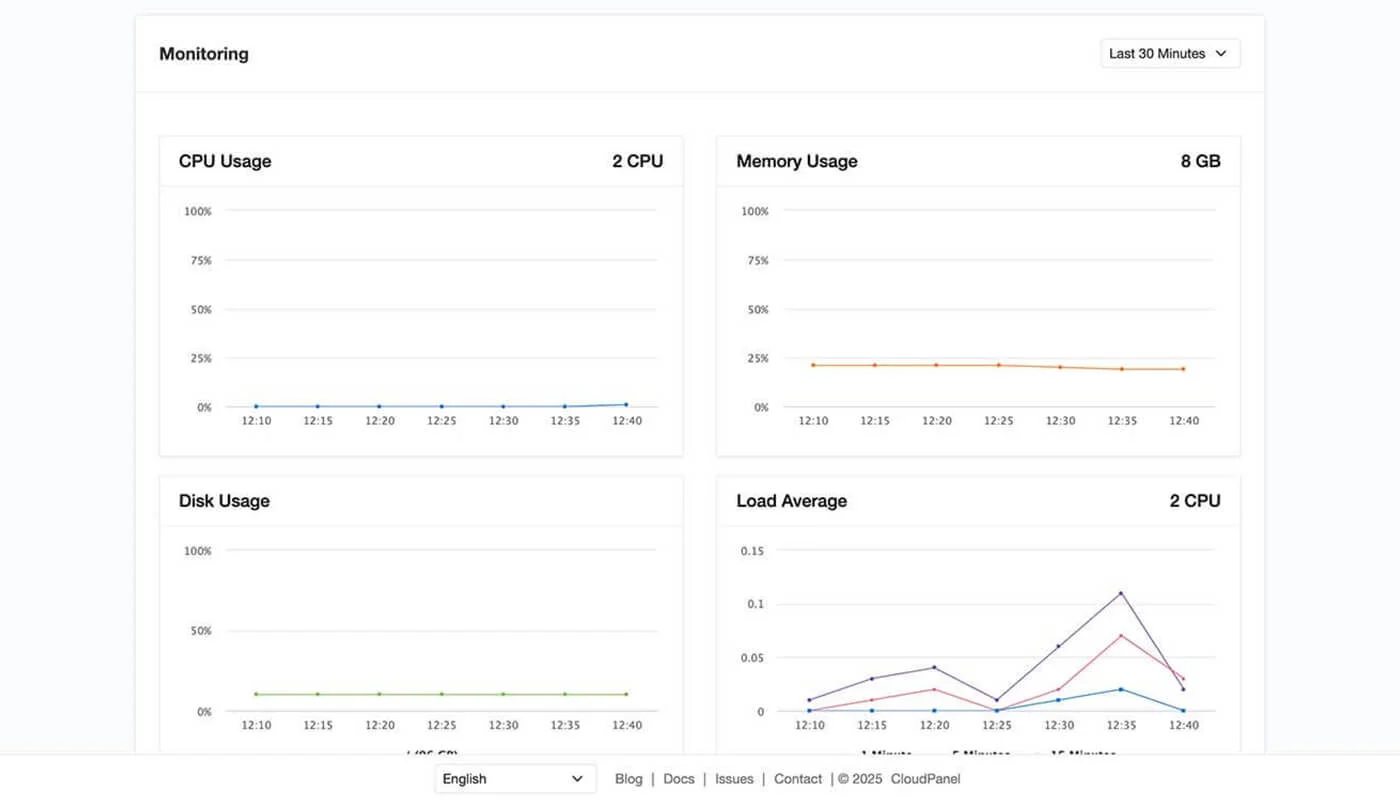This screenshot has height=800, width=1400.
Task: Expand the English language selector
Action: click(x=514, y=779)
